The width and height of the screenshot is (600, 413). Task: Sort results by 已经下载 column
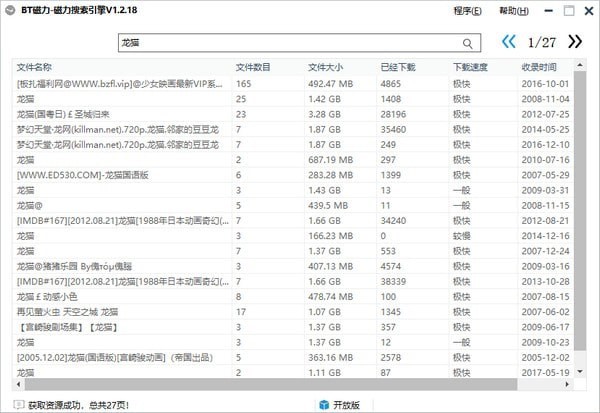412,67
